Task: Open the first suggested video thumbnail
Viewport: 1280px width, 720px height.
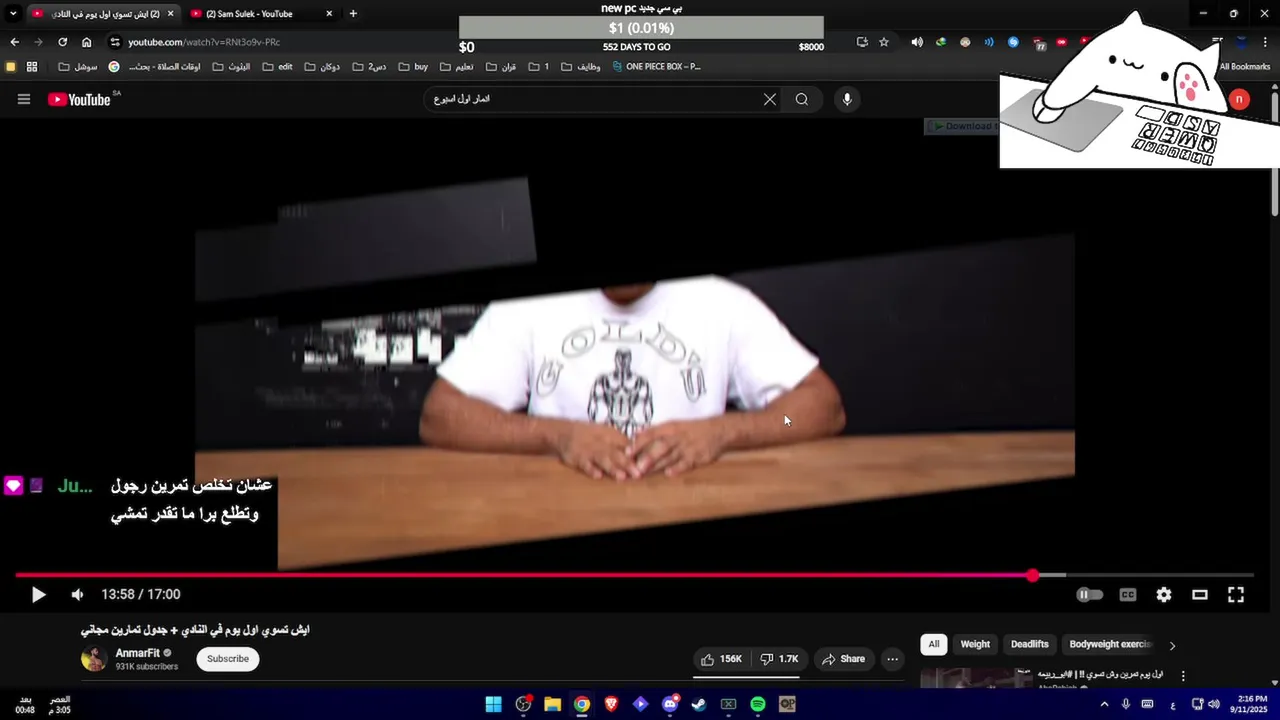Action: pyautogui.click(x=976, y=678)
